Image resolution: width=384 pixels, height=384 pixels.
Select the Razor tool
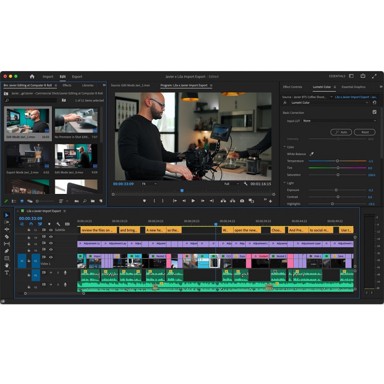pos(6,237)
